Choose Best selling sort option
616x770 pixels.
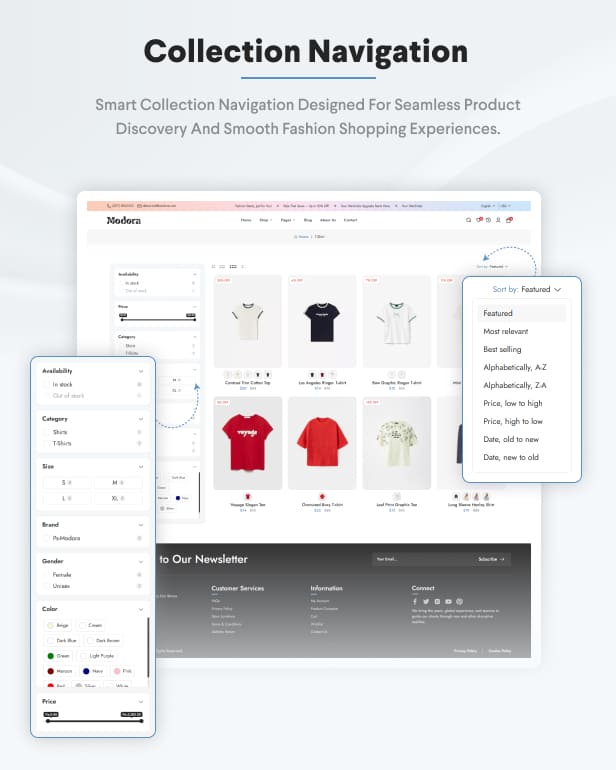(502, 349)
